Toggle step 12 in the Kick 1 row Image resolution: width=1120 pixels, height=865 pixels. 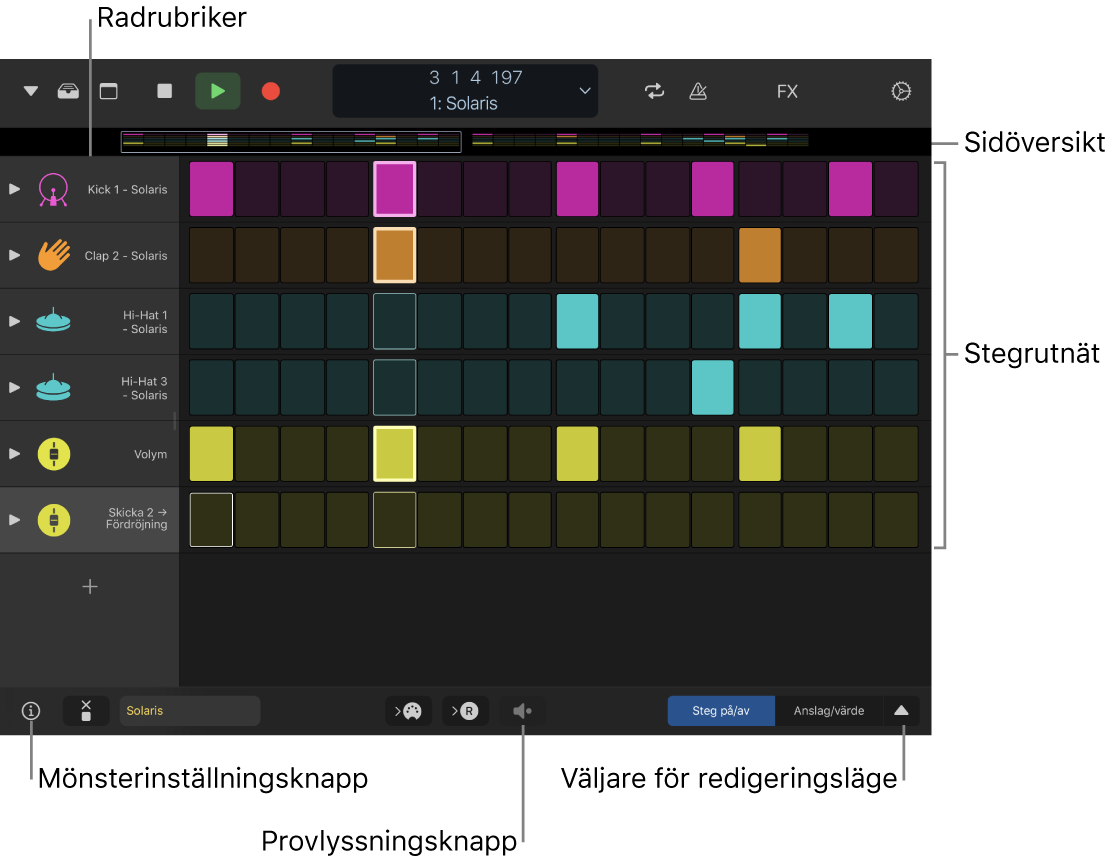(x=713, y=189)
